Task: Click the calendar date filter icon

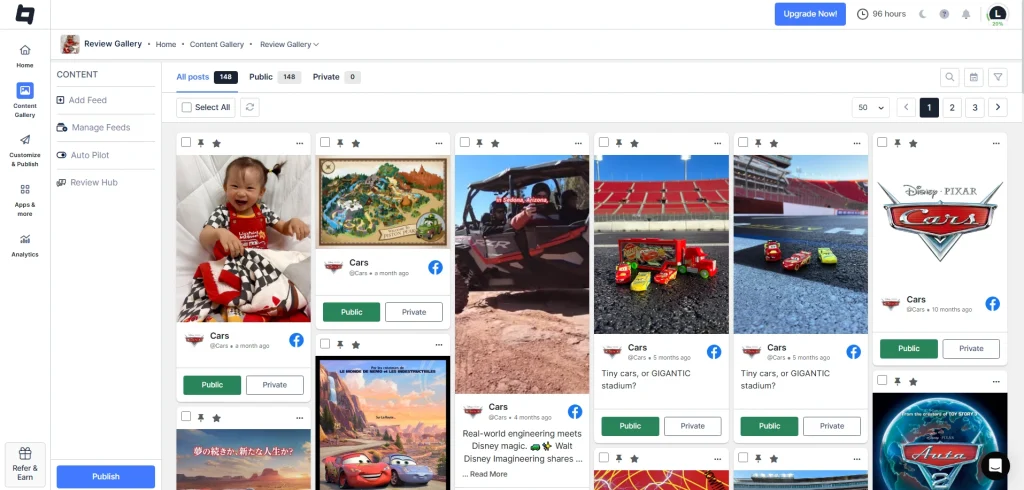Action: [973, 77]
